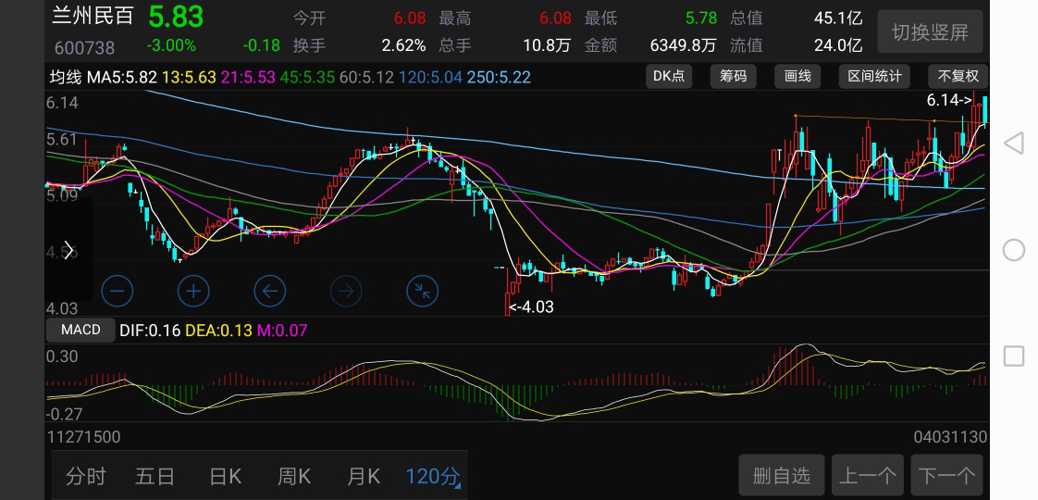The width and height of the screenshot is (1038, 500).
Task: Tap the current price 5.83
Action: tap(175, 17)
